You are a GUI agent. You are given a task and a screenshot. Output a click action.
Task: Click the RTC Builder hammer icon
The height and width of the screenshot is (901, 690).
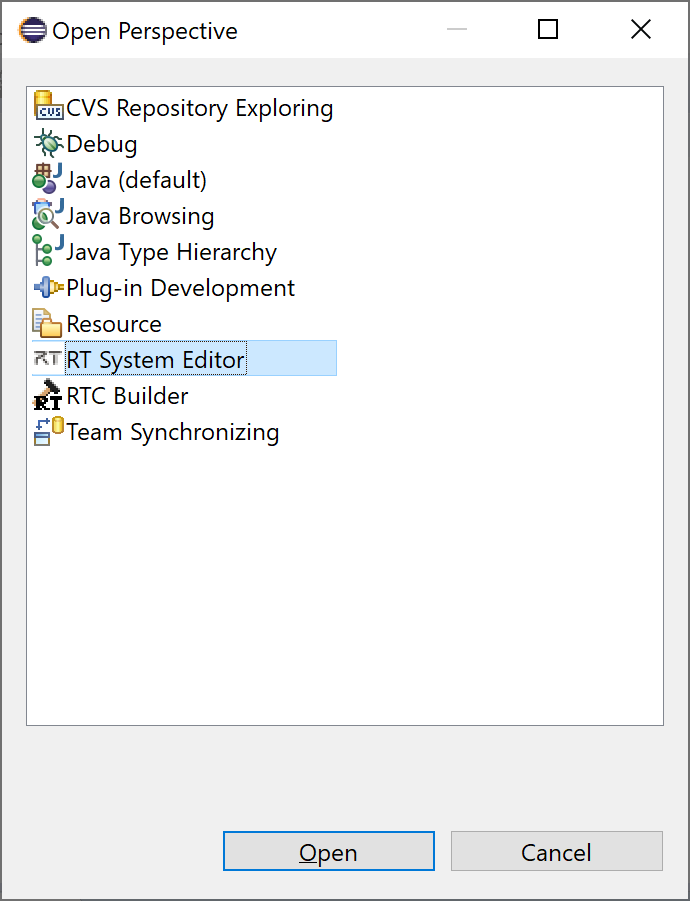coord(48,396)
